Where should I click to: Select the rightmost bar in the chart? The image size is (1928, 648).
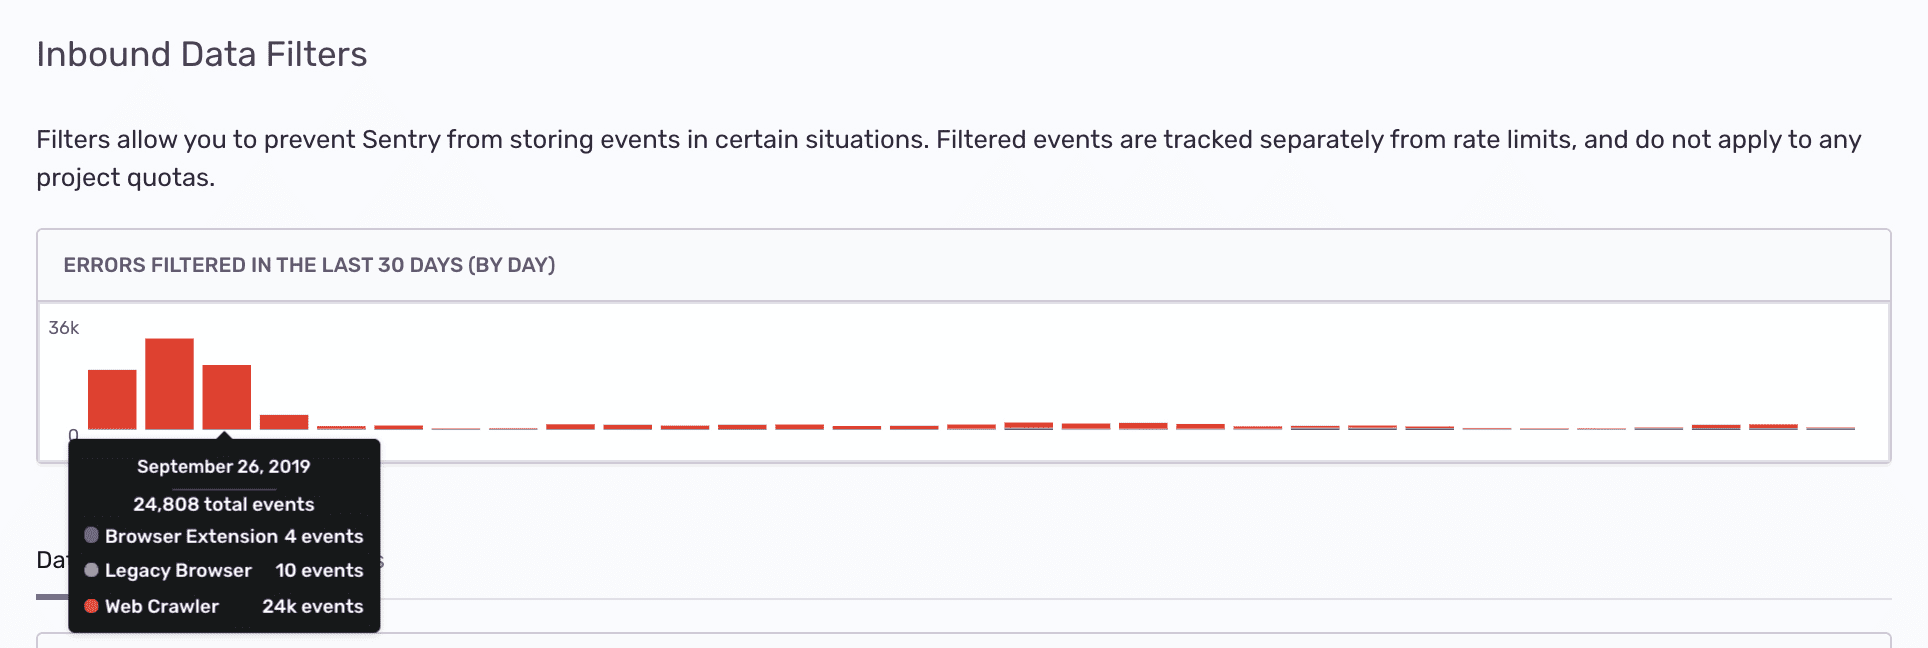coord(1831,428)
